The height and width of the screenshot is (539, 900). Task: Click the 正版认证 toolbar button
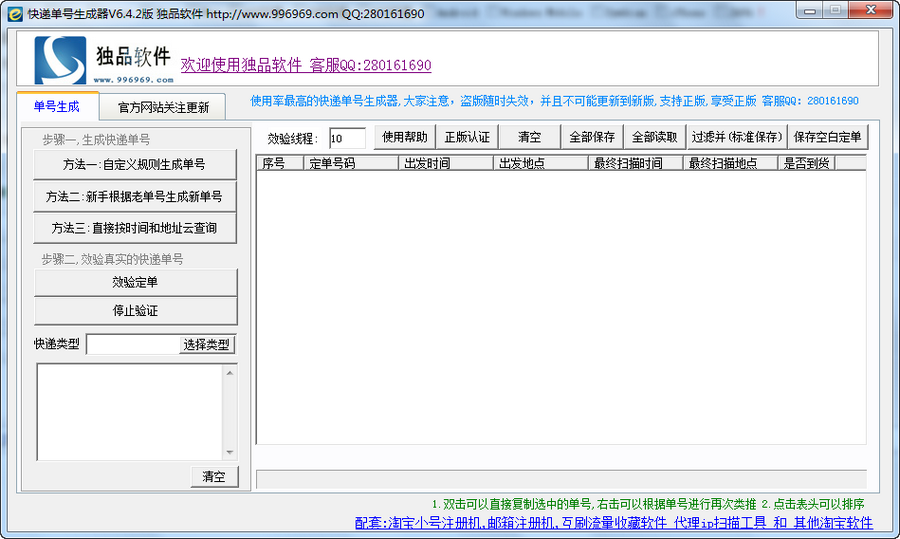pos(467,137)
